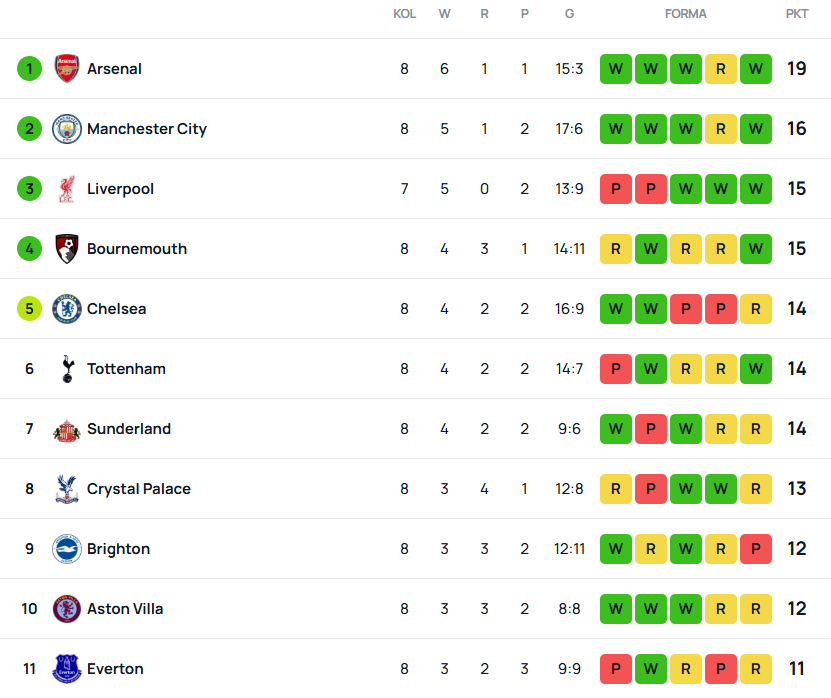
Task: Click the KOL column header
Action: click(404, 14)
